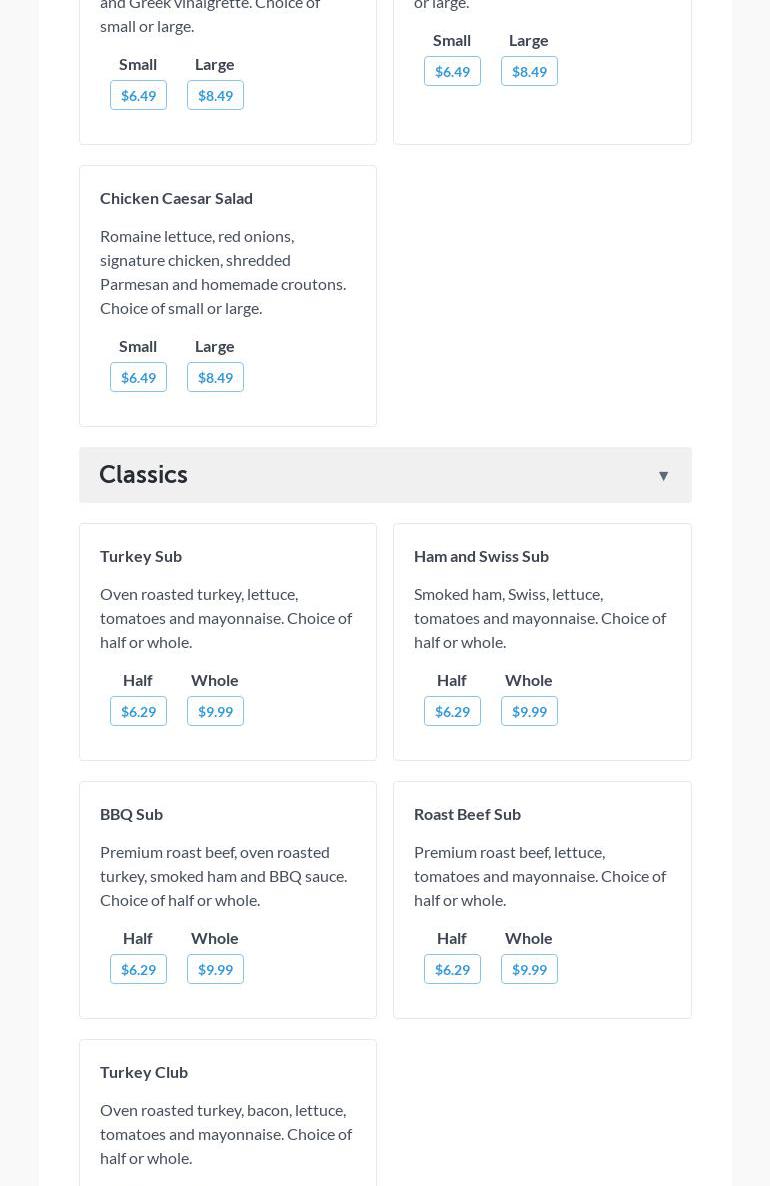This screenshot has width=770, height=1186.
Task: Open the Ham and Swiss Sub title
Action: 481,556
